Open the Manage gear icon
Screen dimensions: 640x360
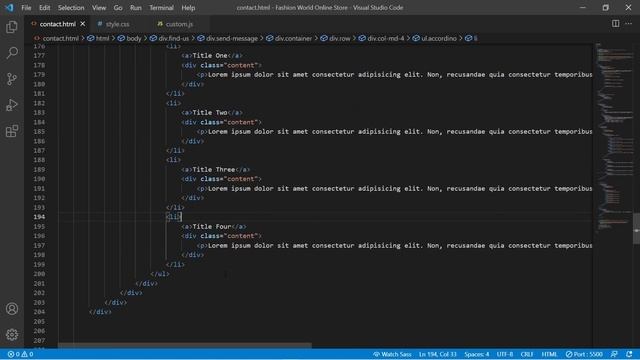[x=12, y=335]
